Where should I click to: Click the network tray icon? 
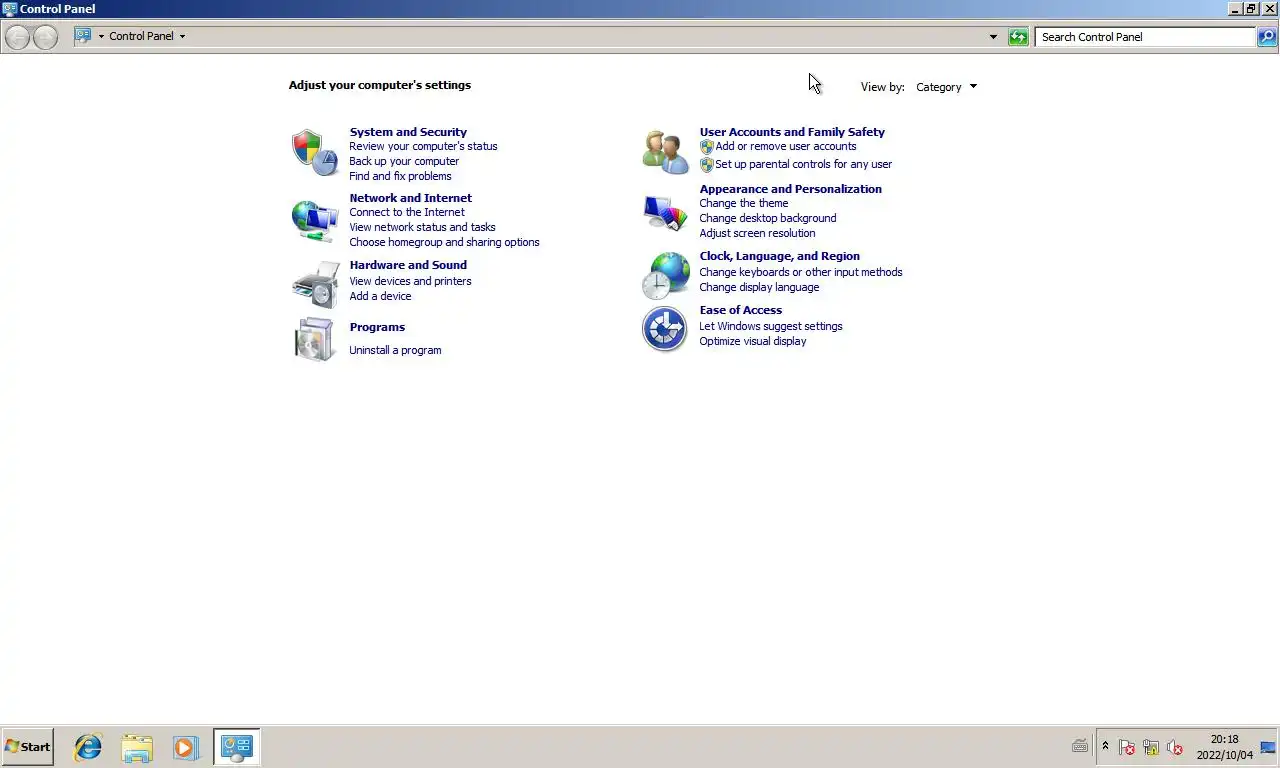[1151, 747]
